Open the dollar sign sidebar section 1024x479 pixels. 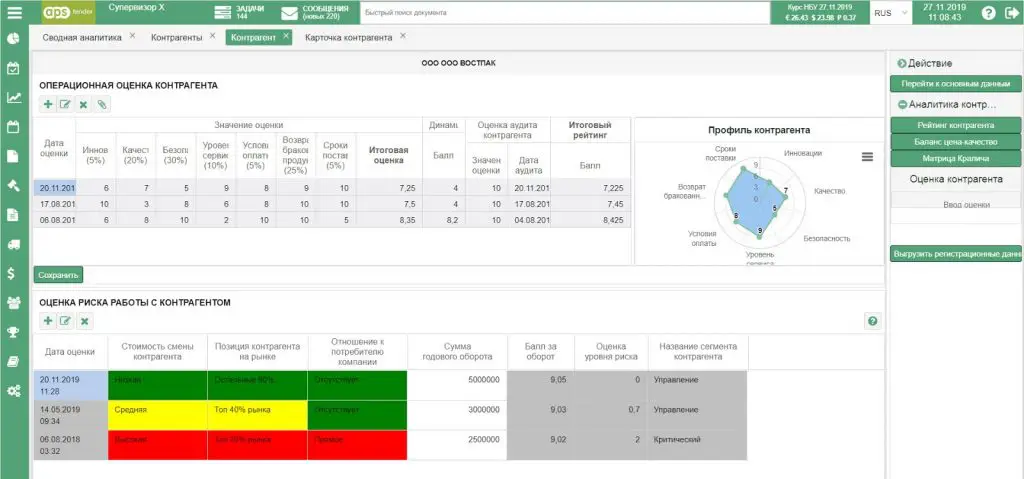[x=12, y=274]
